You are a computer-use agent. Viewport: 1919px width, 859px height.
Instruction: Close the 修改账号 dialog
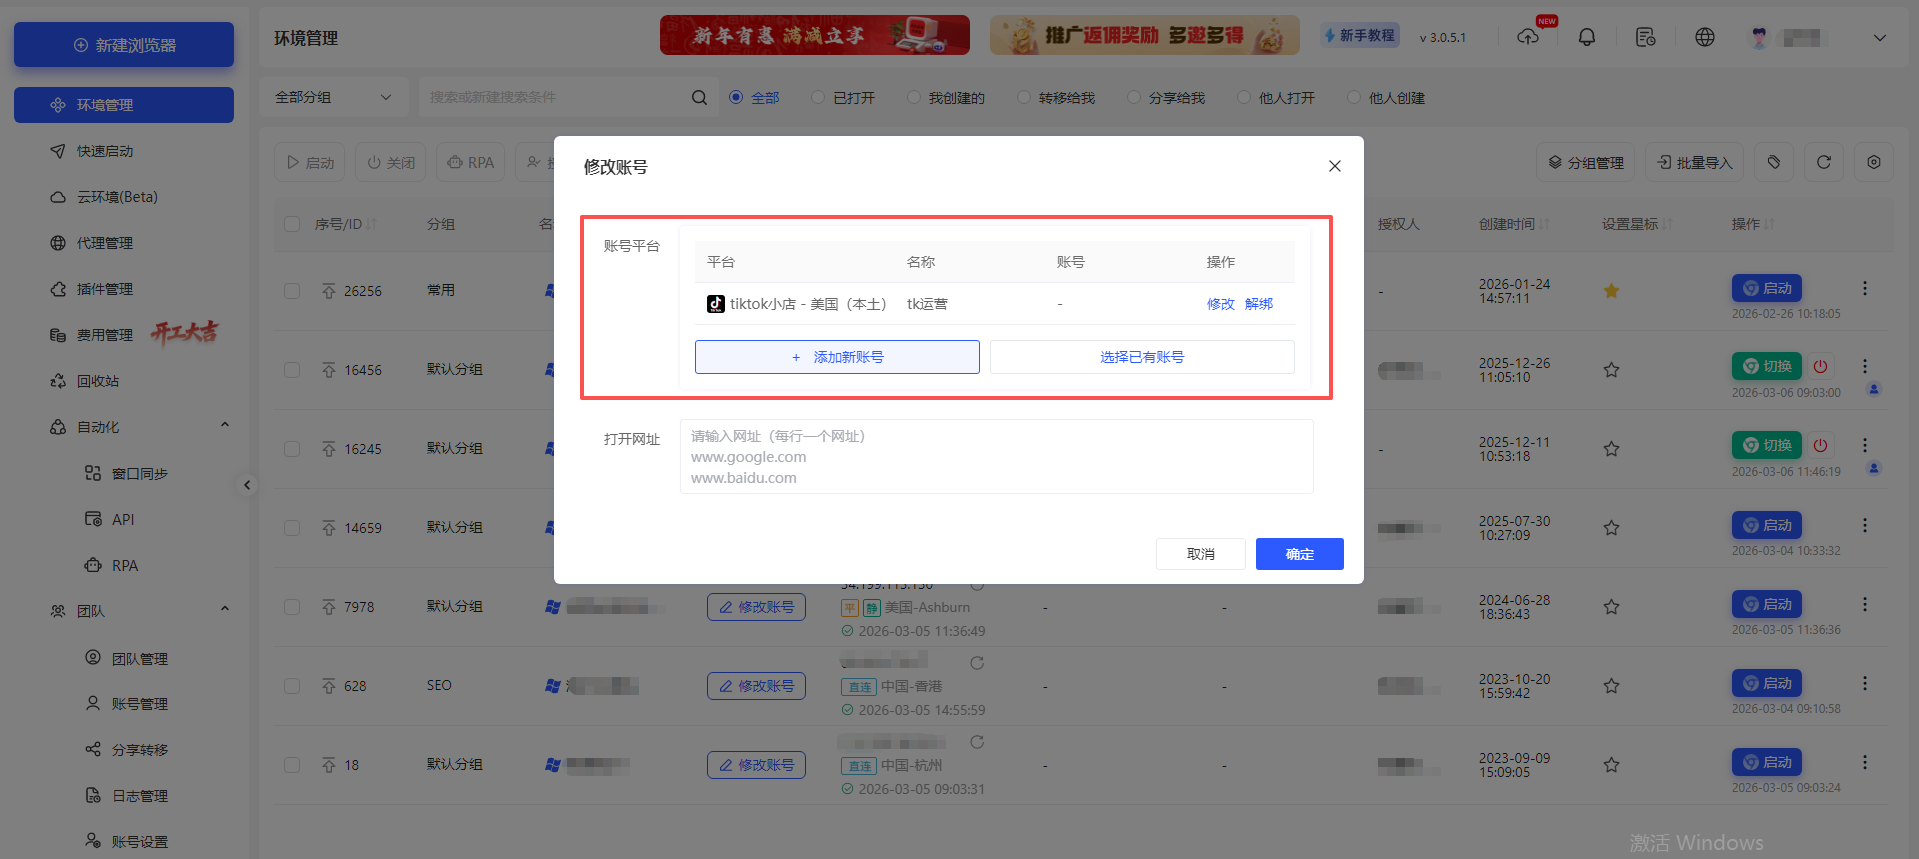click(x=1334, y=166)
